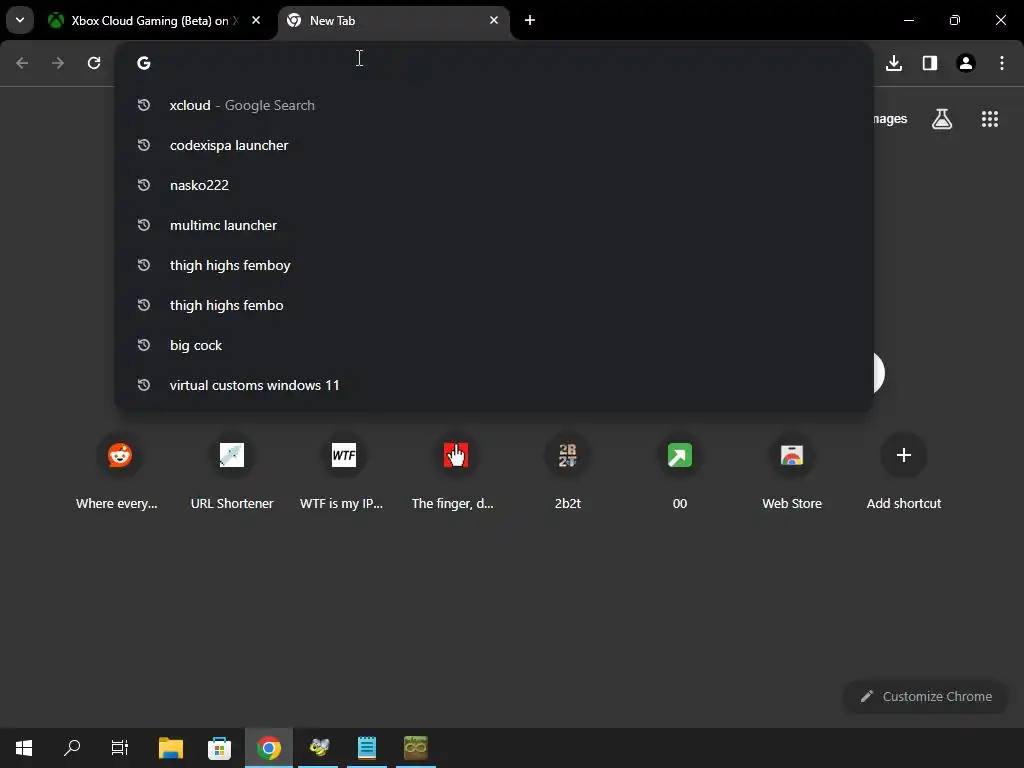
Task: Open the URL Shortener shortcut
Action: click(x=232, y=472)
